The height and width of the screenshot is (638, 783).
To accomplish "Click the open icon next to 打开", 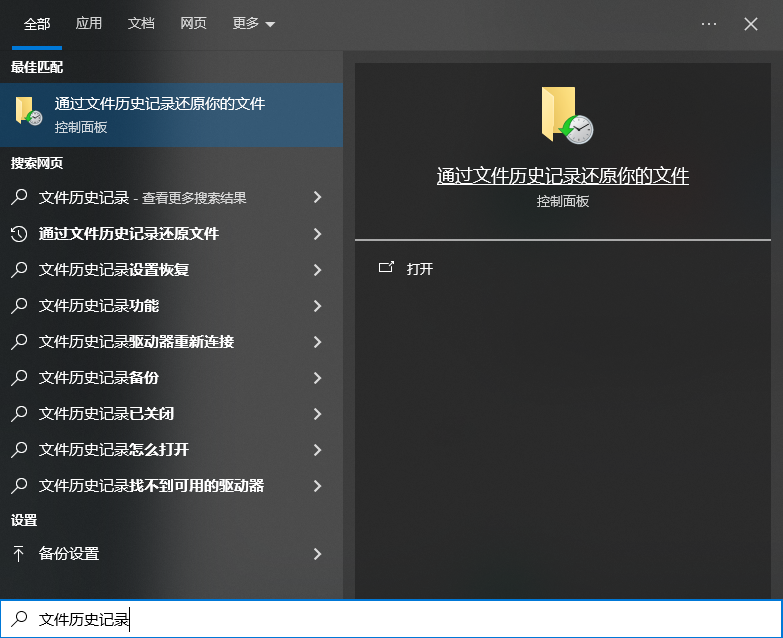I will (386, 268).
